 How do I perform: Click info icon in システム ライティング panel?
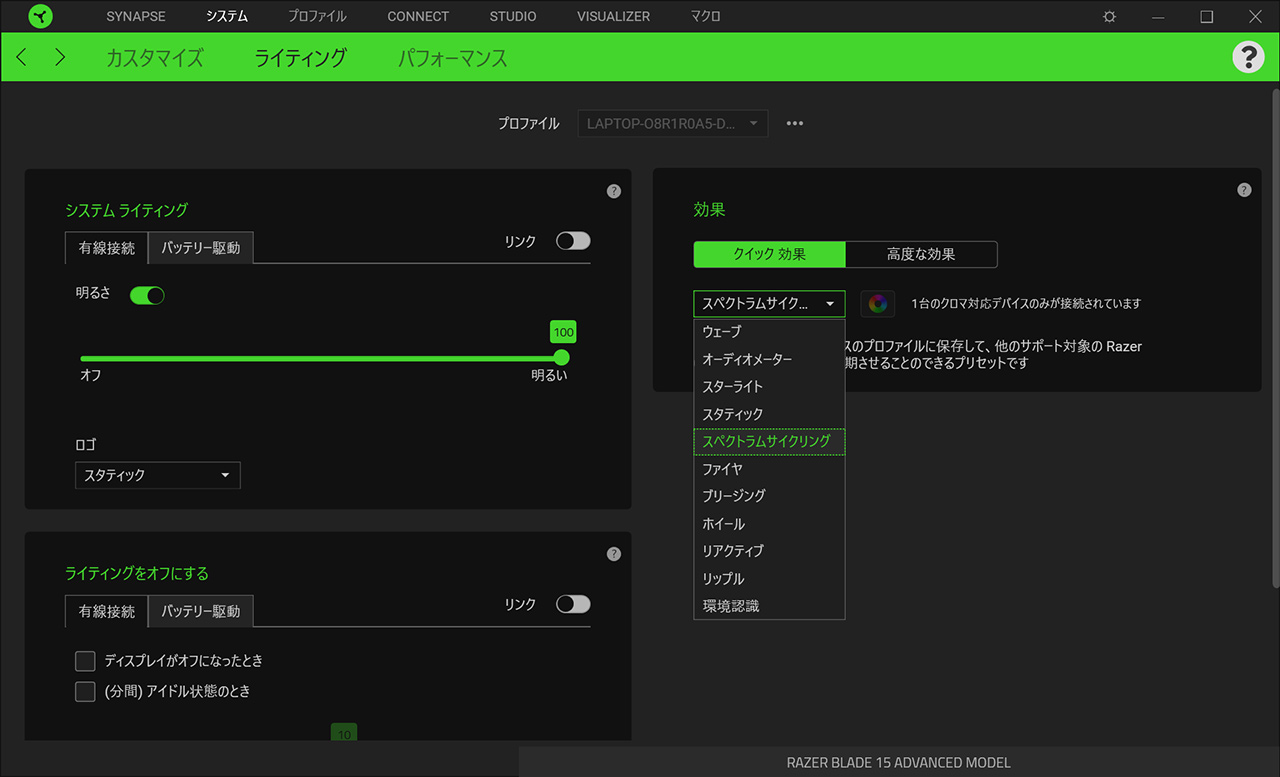click(x=614, y=191)
